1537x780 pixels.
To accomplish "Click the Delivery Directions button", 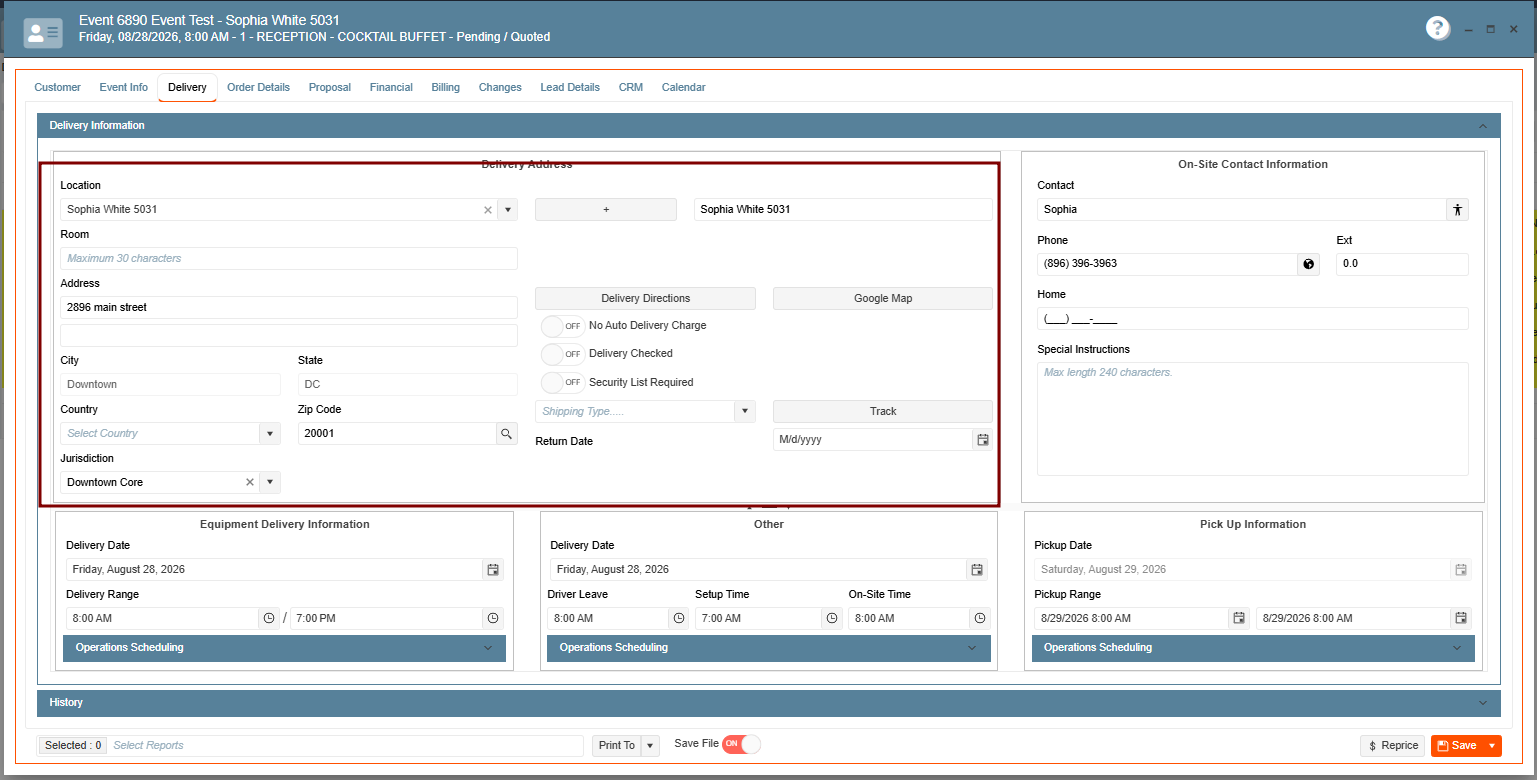I will pyautogui.click(x=645, y=299).
